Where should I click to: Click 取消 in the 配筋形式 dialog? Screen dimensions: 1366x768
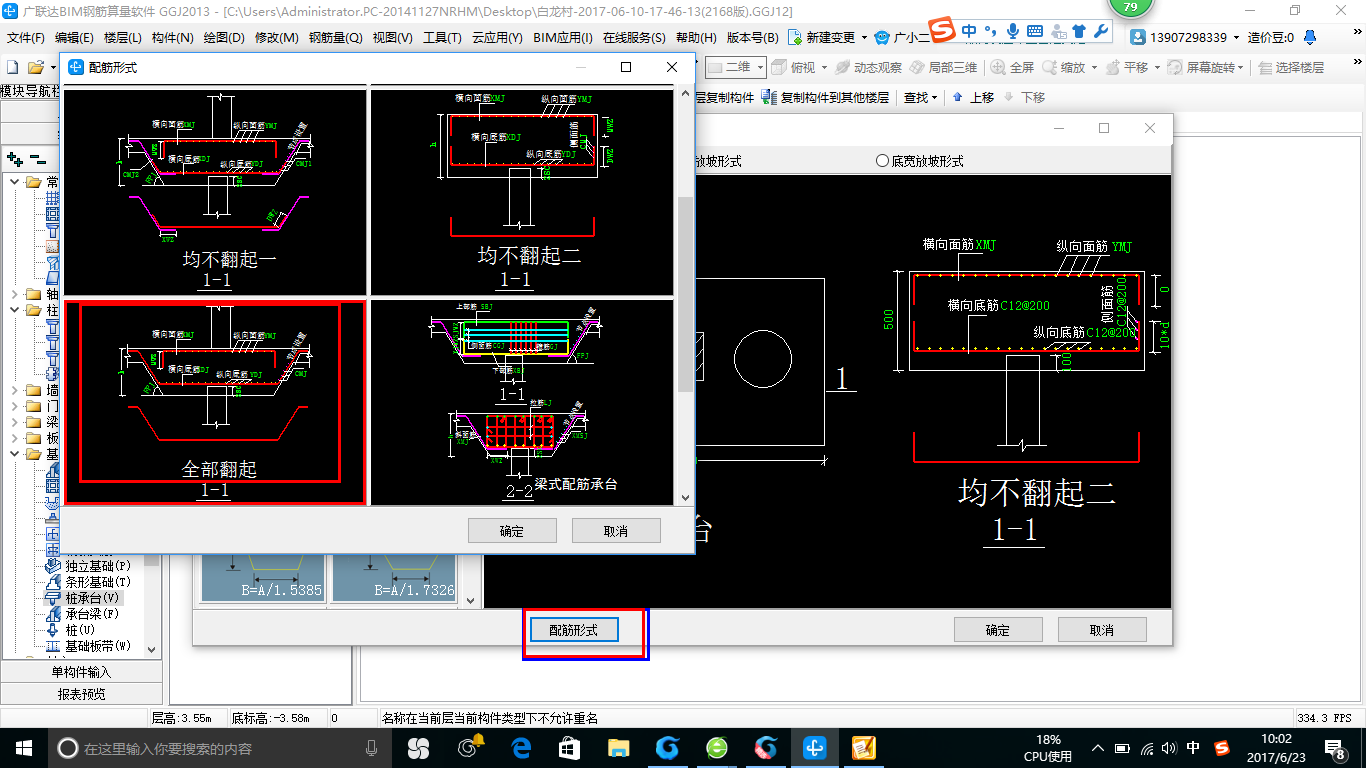(616, 531)
